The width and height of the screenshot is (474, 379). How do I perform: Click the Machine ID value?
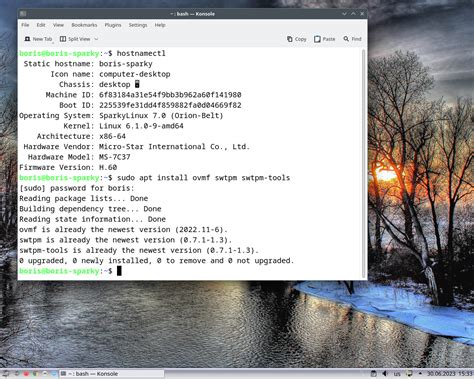tap(170, 95)
